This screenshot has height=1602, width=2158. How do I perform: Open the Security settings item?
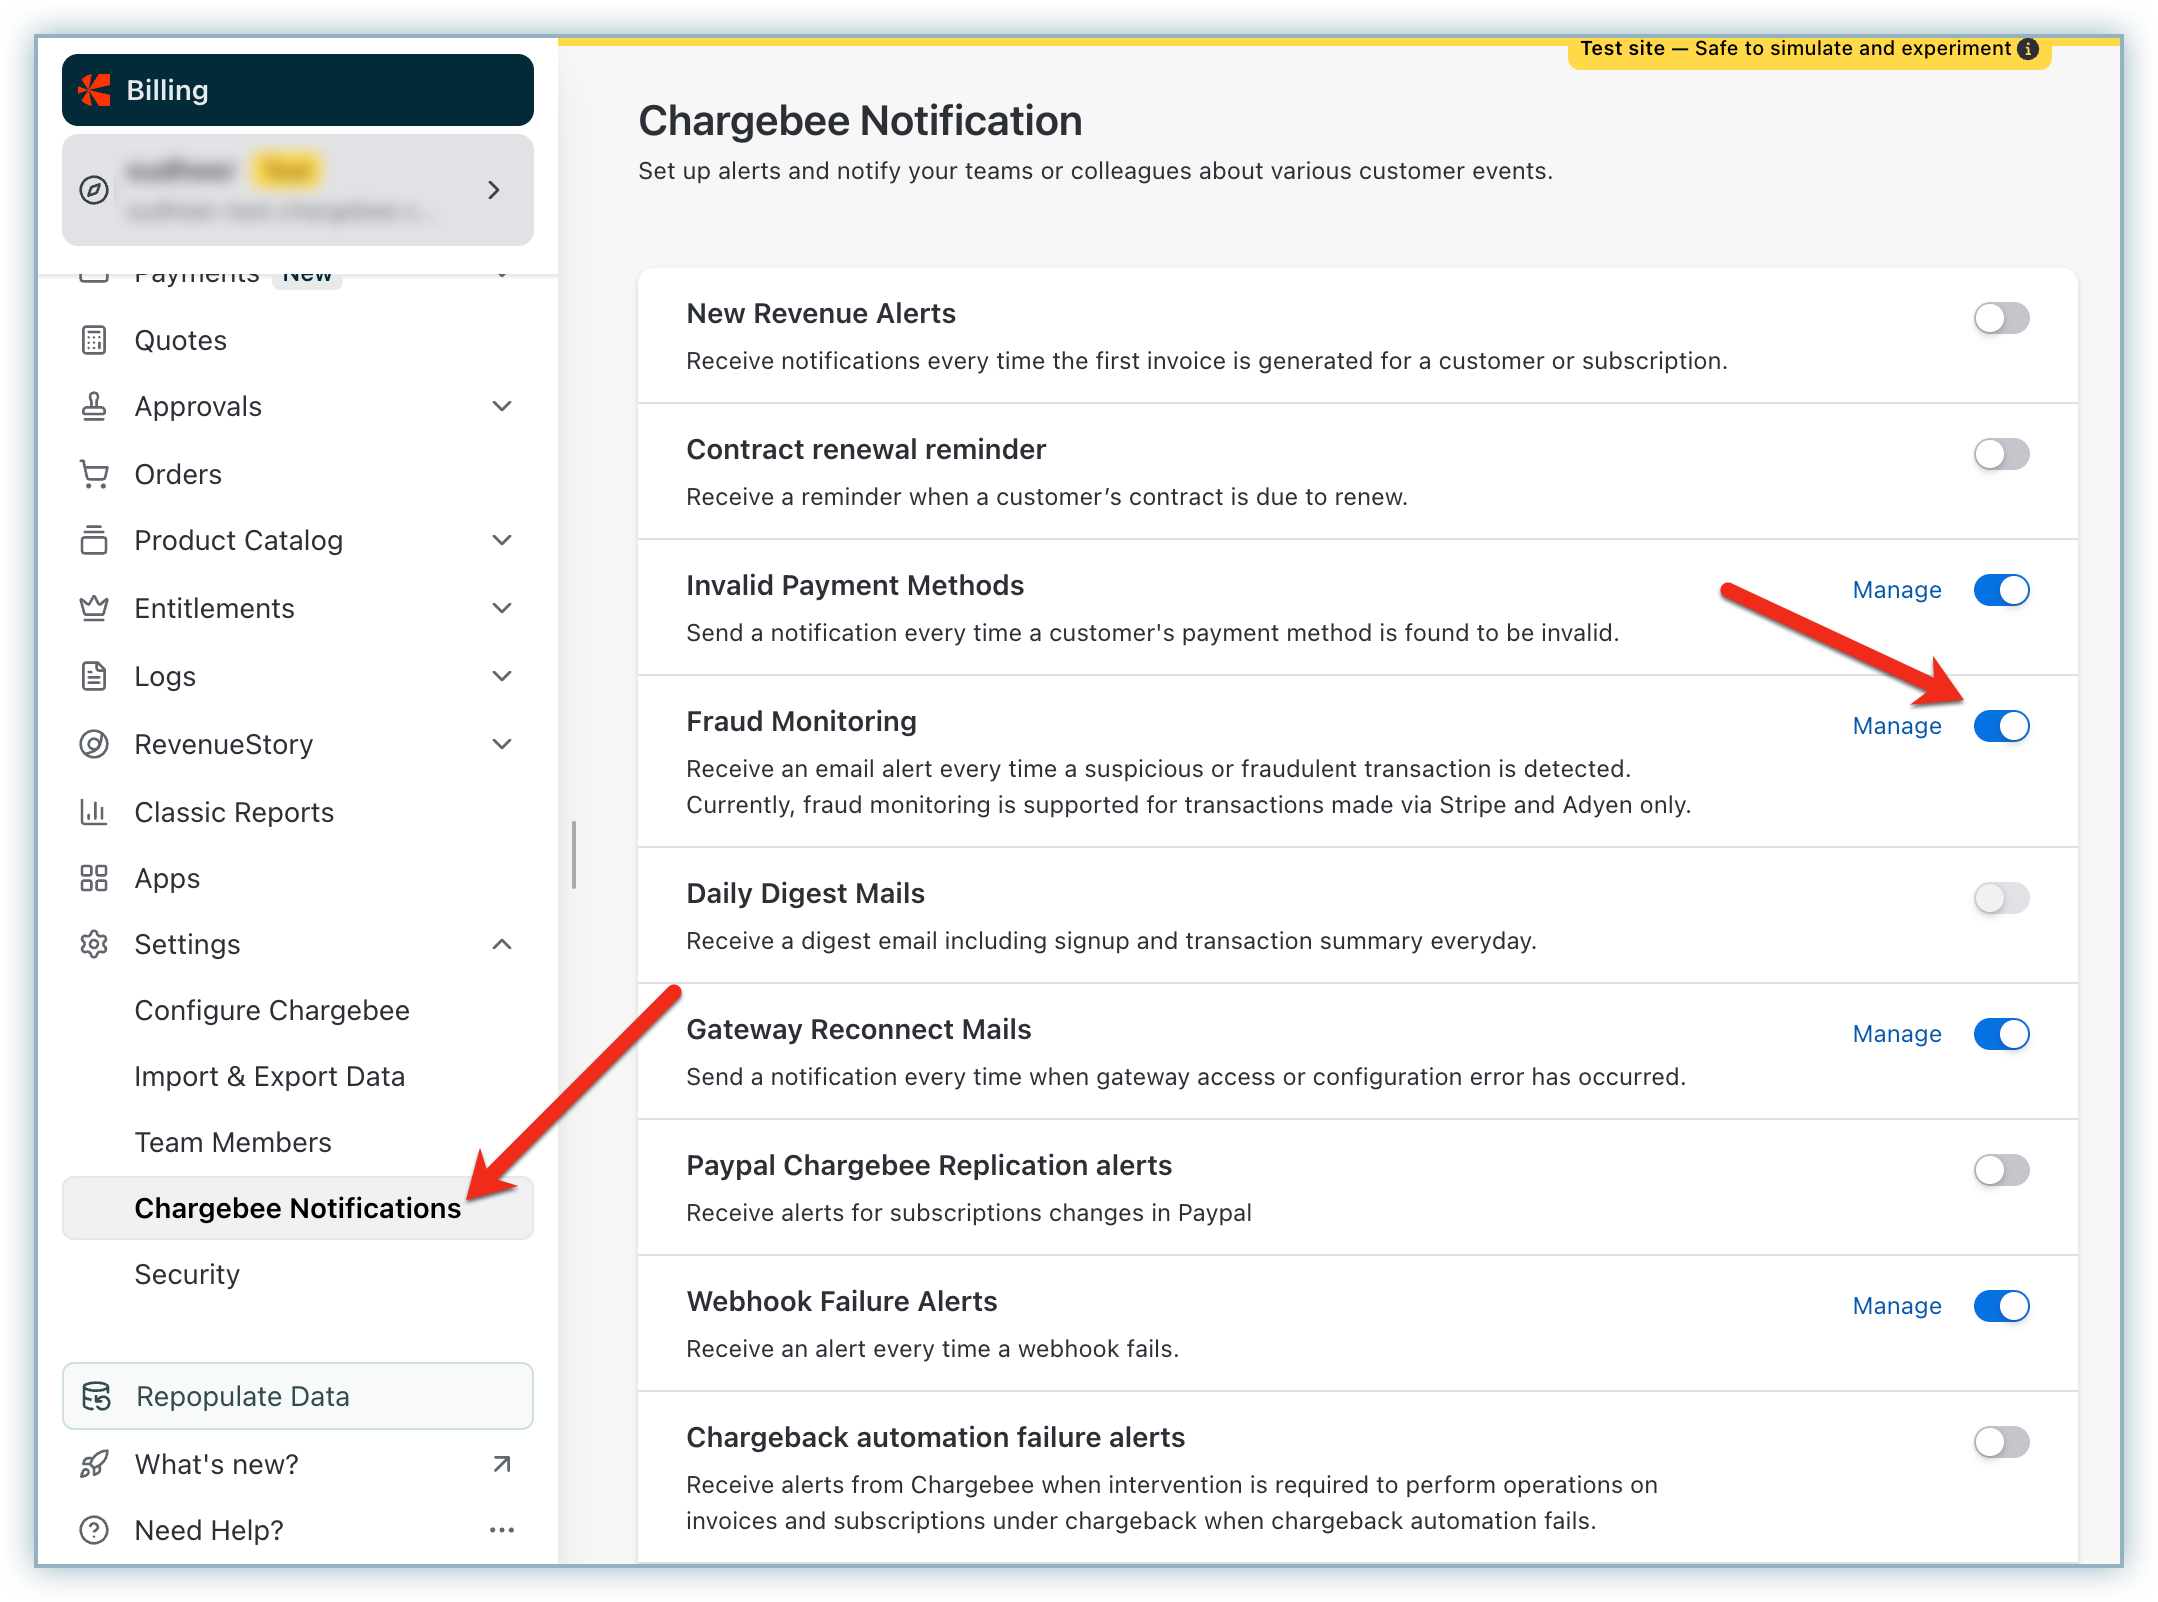(187, 1274)
